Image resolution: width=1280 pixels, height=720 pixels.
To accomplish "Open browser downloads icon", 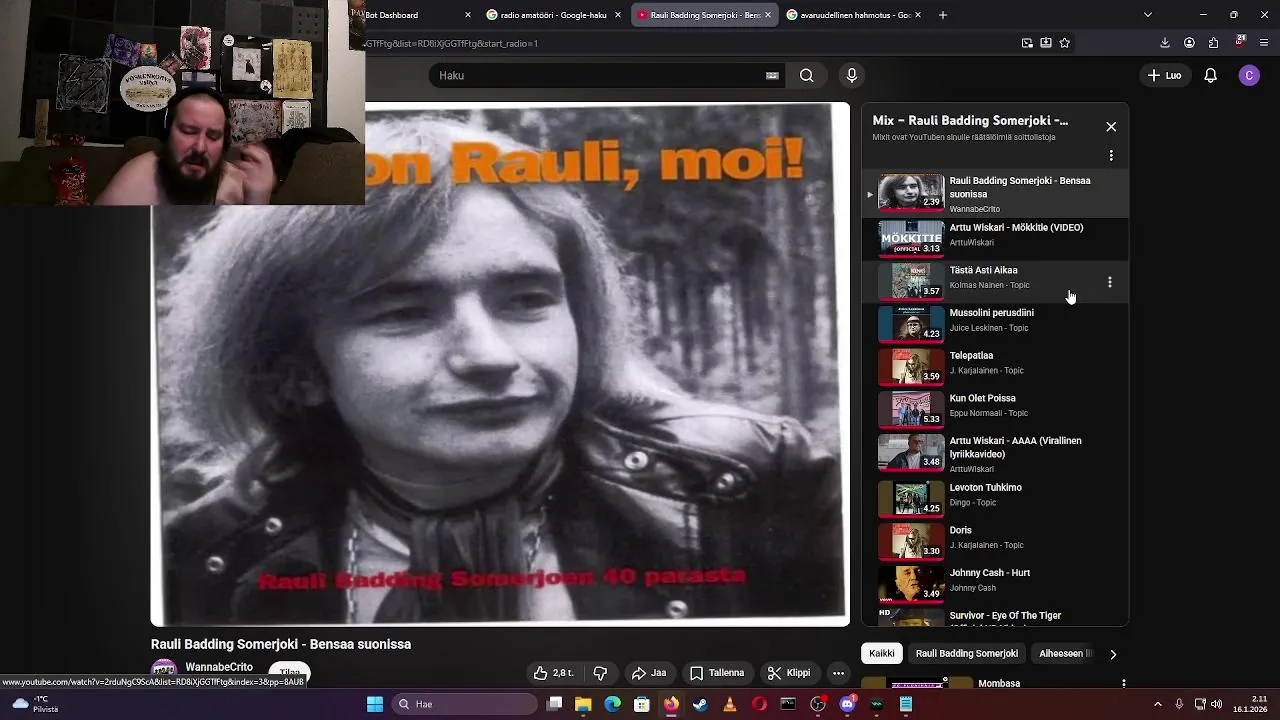I will pyautogui.click(x=1164, y=43).
